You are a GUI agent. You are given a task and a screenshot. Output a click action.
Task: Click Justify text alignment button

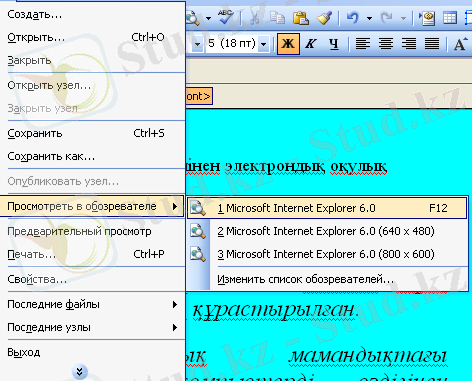tap(432, 44)
